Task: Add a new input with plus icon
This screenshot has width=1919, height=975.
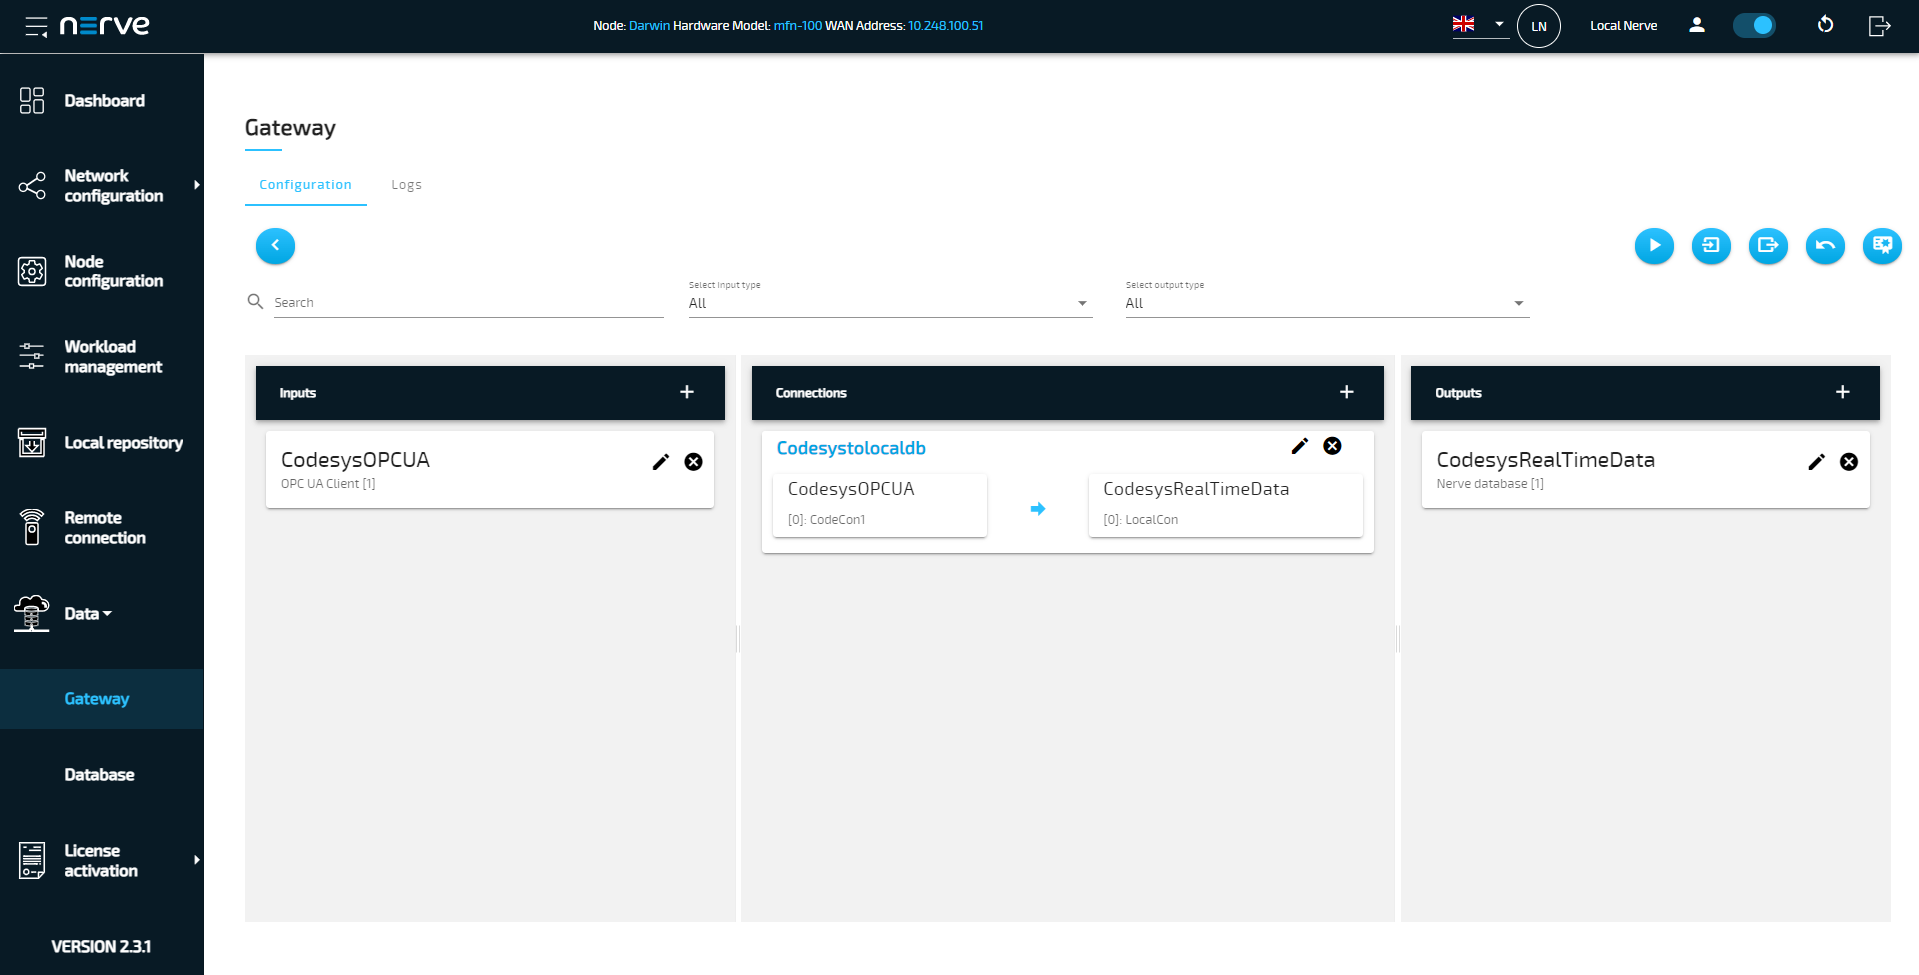Action: 687,392
